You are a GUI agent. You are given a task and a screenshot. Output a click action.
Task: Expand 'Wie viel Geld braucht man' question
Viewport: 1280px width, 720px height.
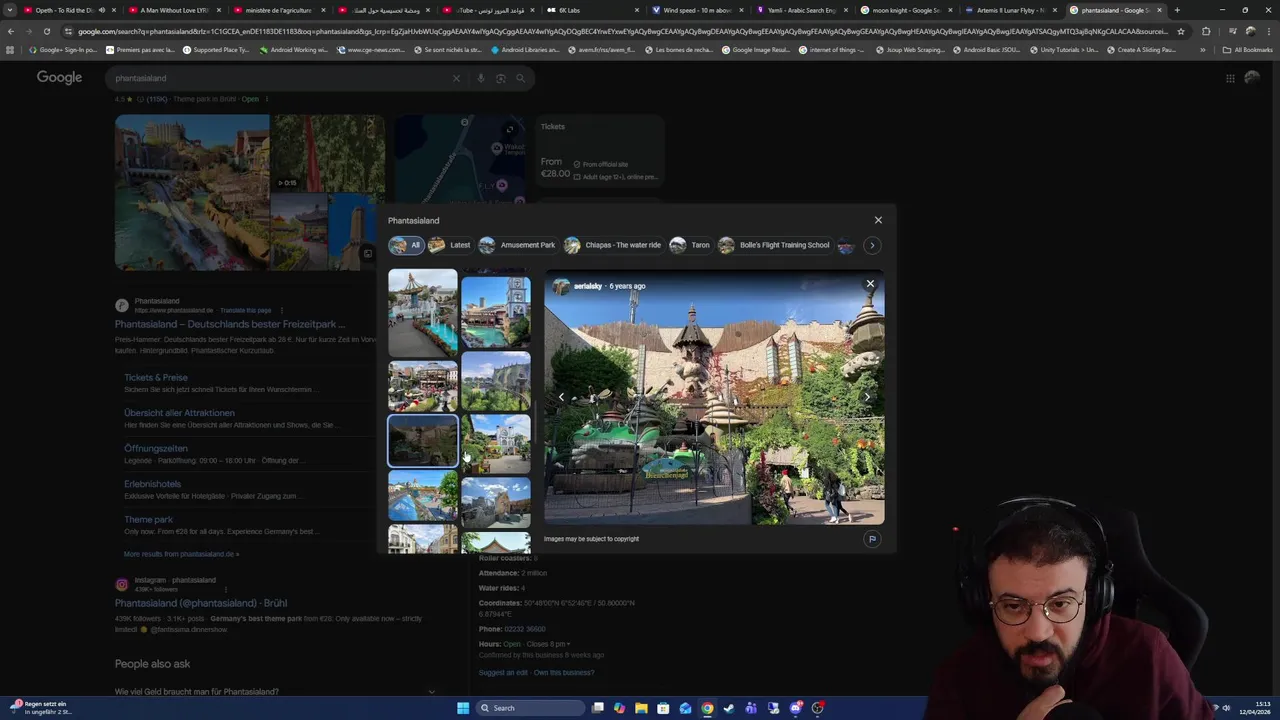275,692
